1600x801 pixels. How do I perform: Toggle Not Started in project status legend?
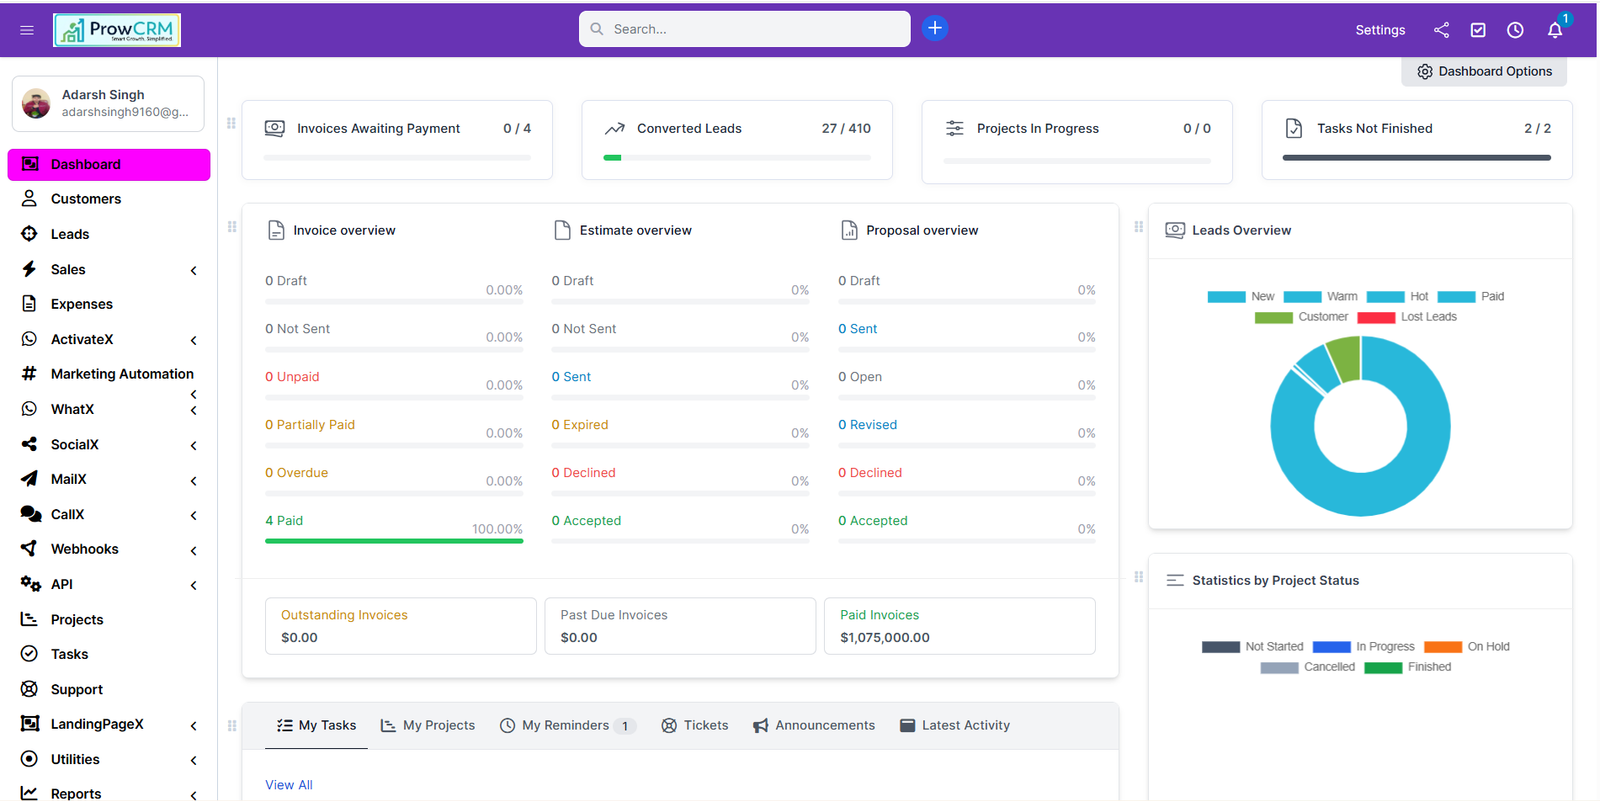[x=1252, y=647]
